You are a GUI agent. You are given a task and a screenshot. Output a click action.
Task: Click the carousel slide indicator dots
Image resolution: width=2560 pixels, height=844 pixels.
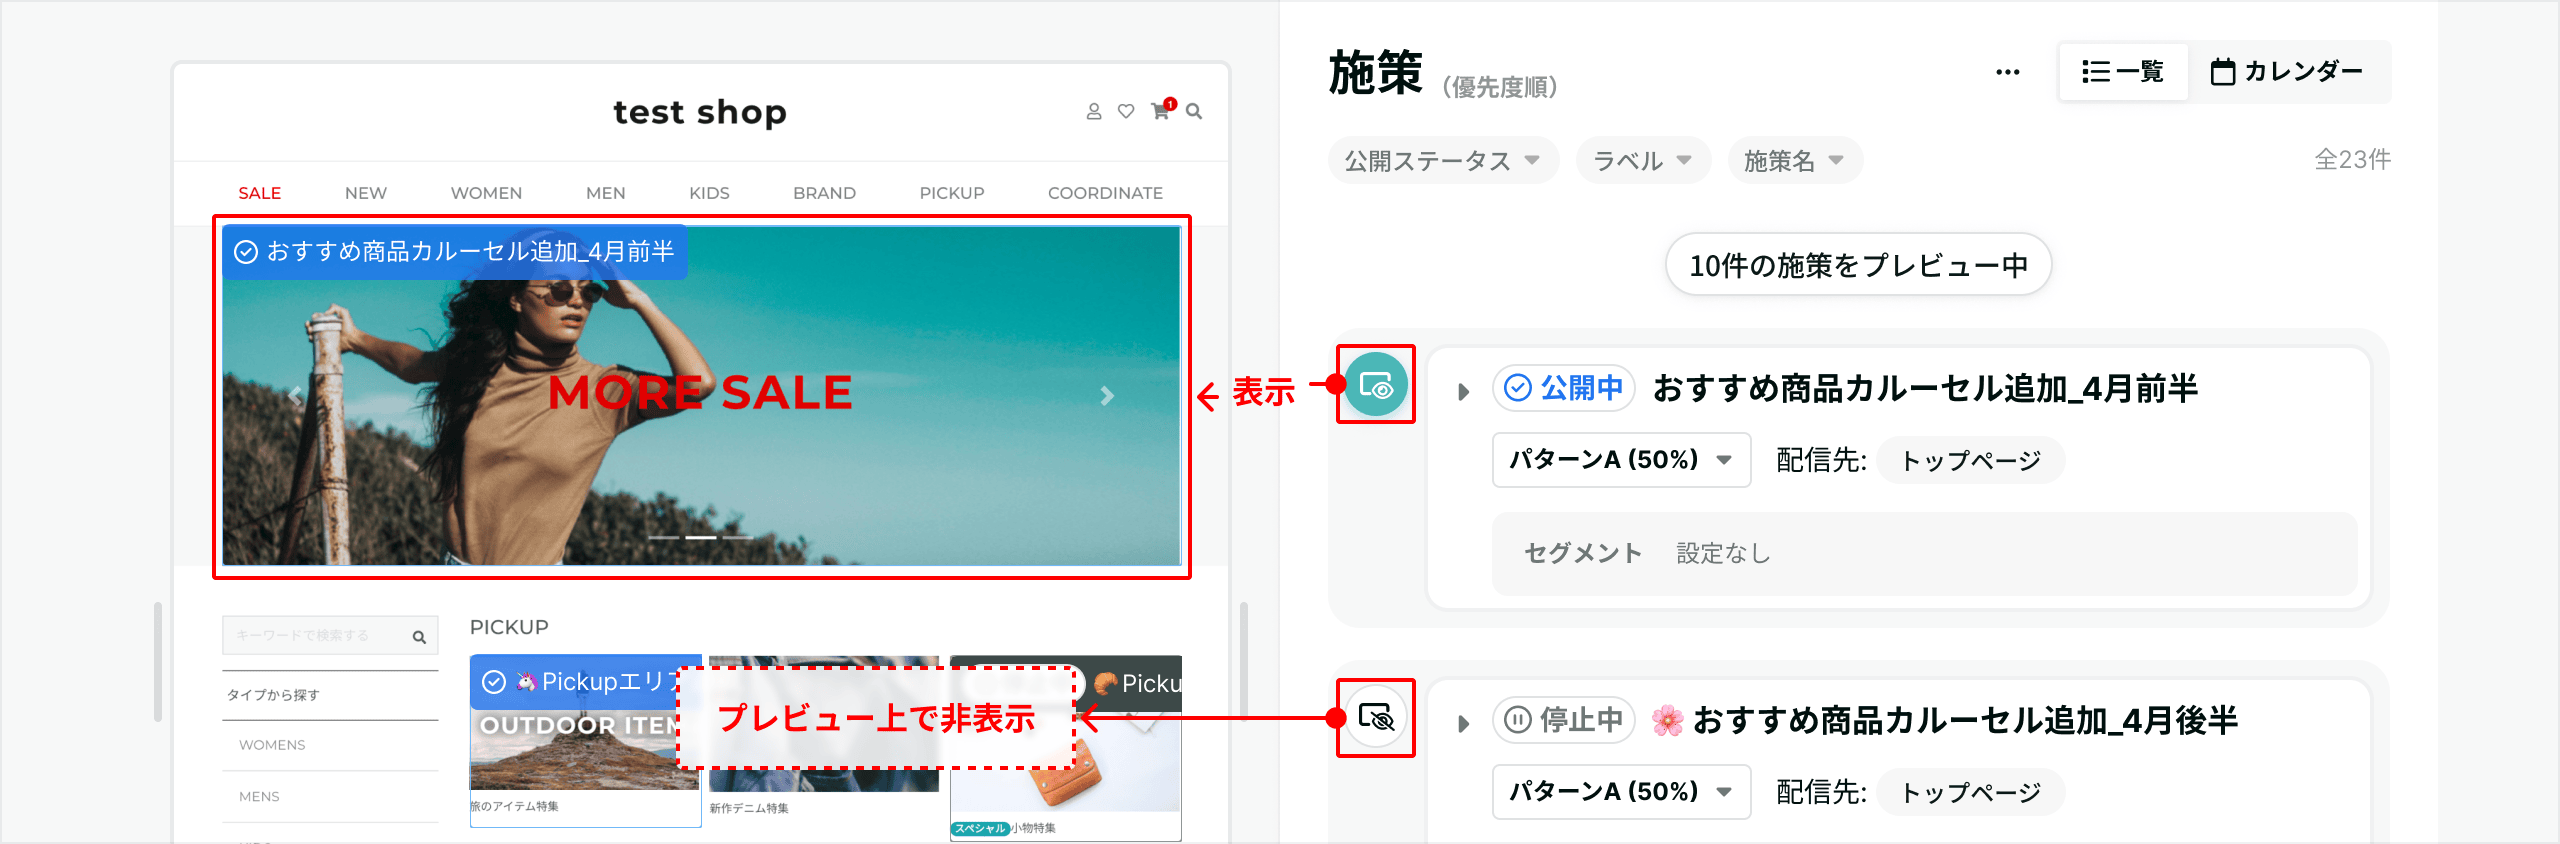point(701,538)
